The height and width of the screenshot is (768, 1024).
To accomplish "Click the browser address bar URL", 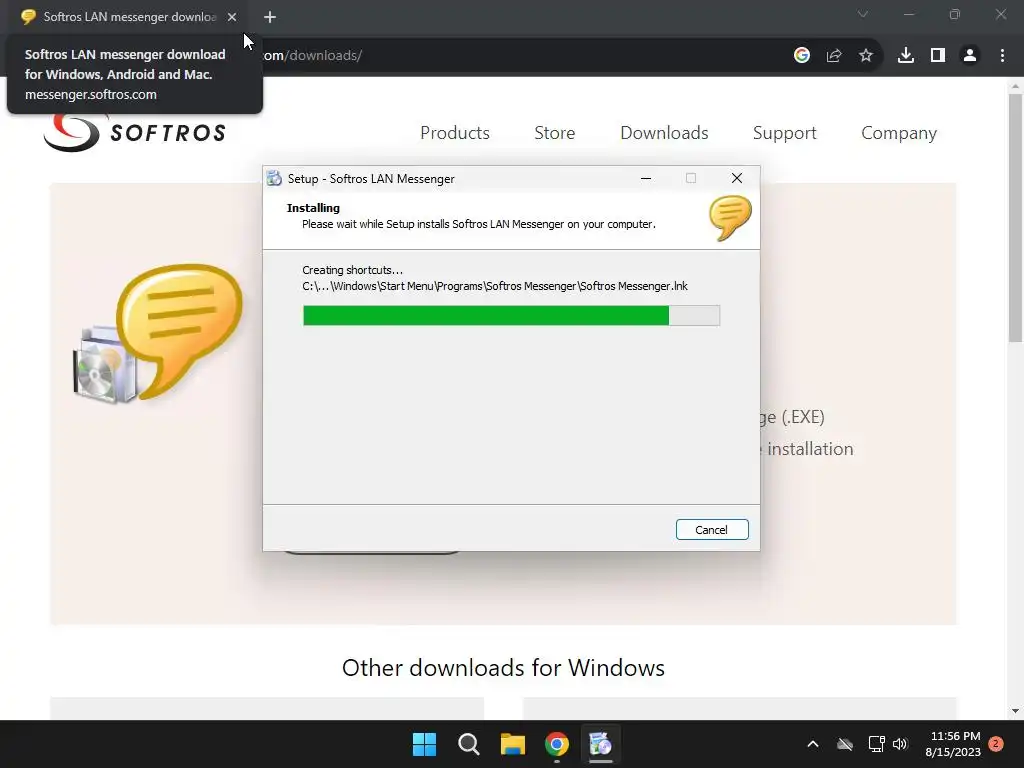I will (x=312, y=56).
